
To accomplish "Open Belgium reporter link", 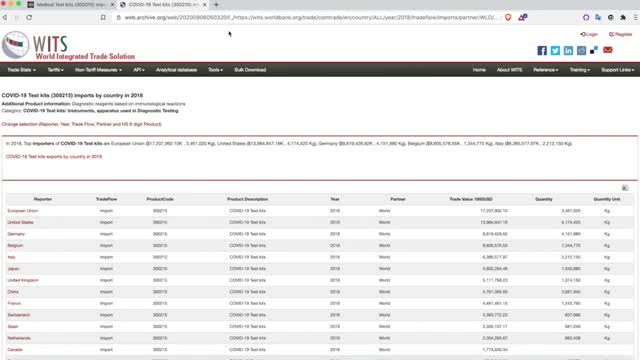I will click(15, 246).
